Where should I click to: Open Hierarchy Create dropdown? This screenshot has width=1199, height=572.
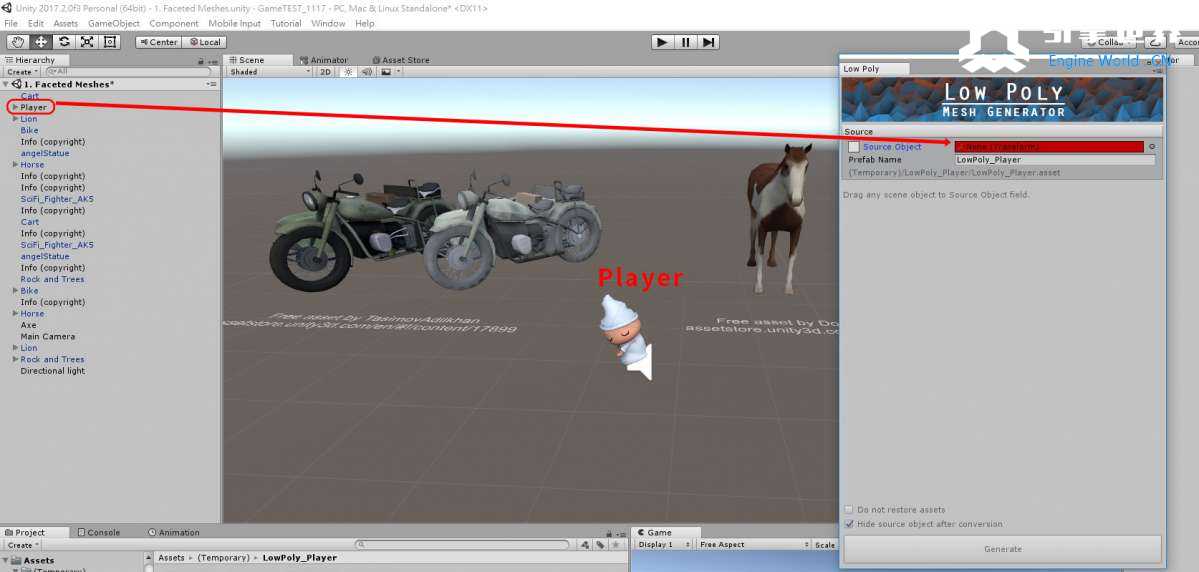22,72
